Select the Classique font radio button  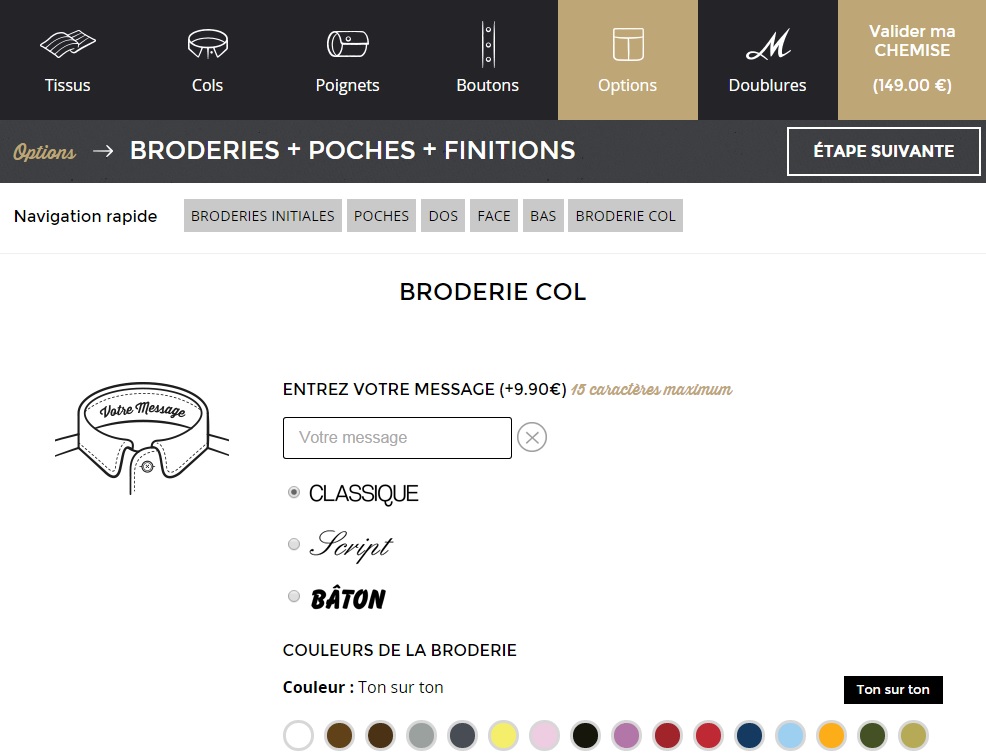point(294,492)
